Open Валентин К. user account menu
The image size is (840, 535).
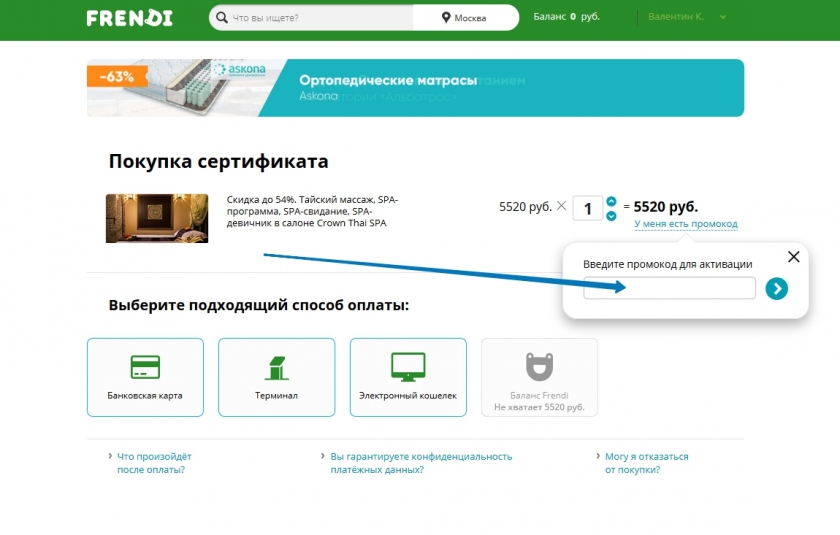[676, 17]
